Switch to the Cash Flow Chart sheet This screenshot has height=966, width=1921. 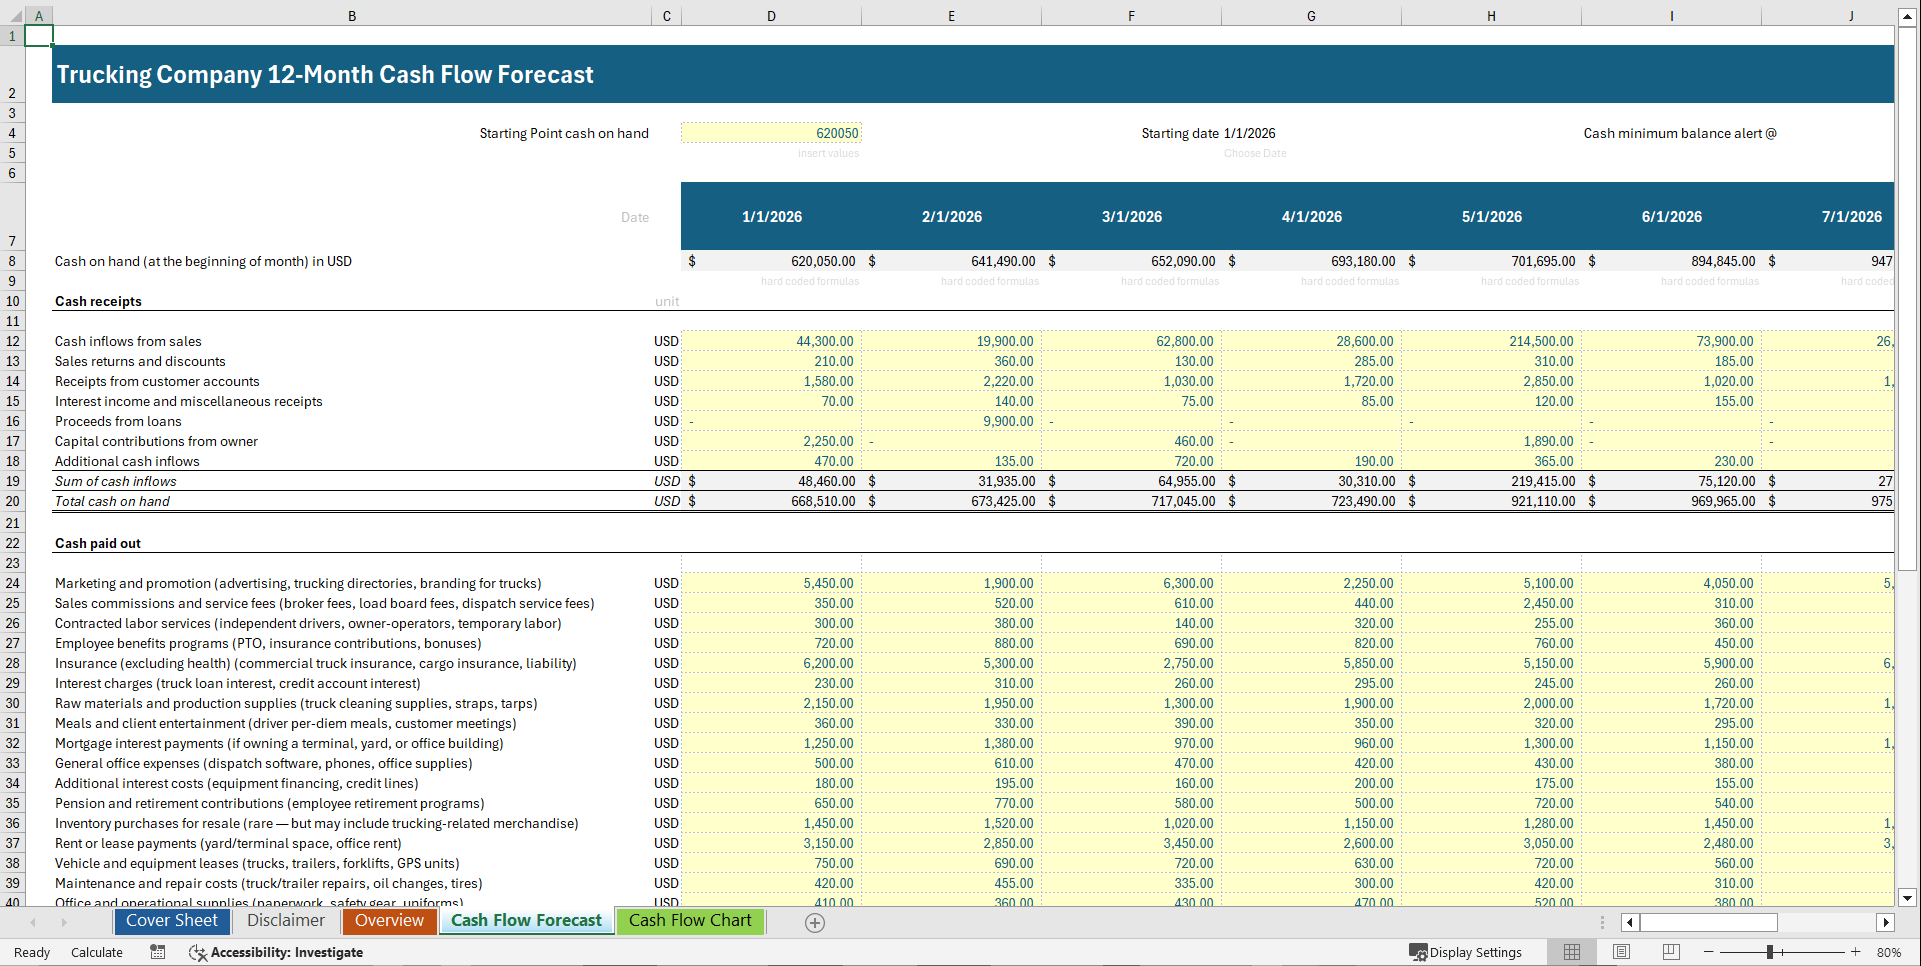pyautogui.click(x=690, y=921)
